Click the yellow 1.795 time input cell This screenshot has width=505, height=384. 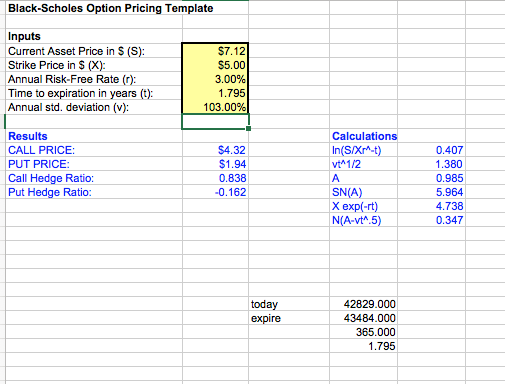click(215, 93)
